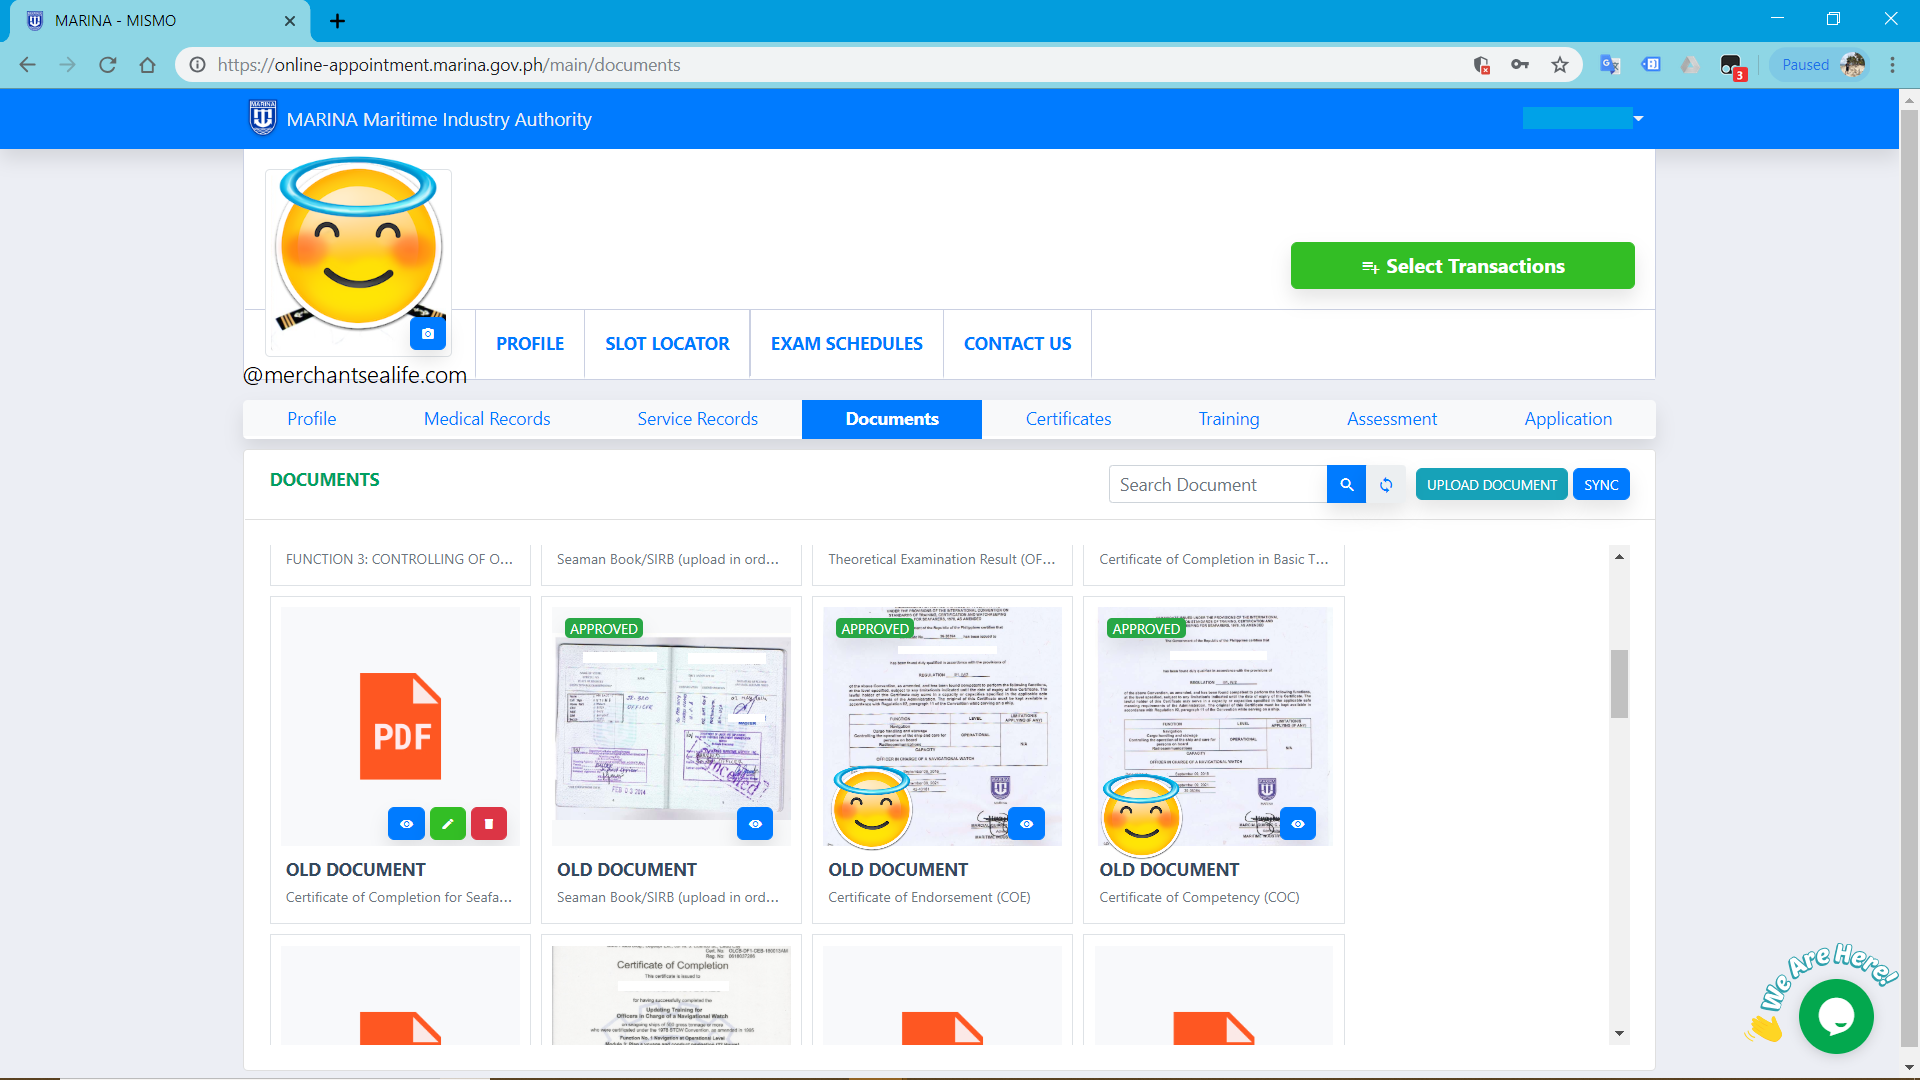1920x1080 pixels.
Task: Go back to the previous browser page
Action: [x=27, y=65]
